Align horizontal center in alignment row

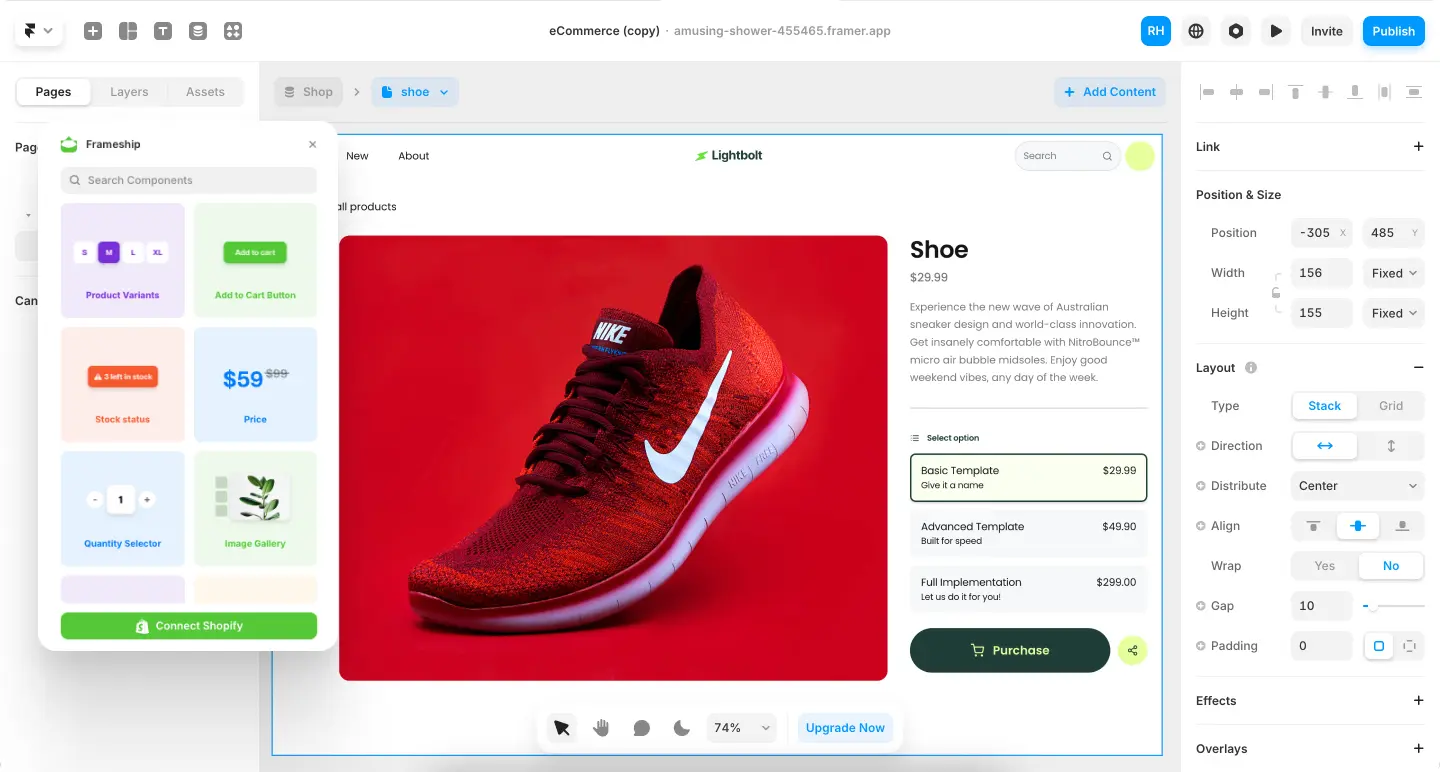tap(1237, 92)
